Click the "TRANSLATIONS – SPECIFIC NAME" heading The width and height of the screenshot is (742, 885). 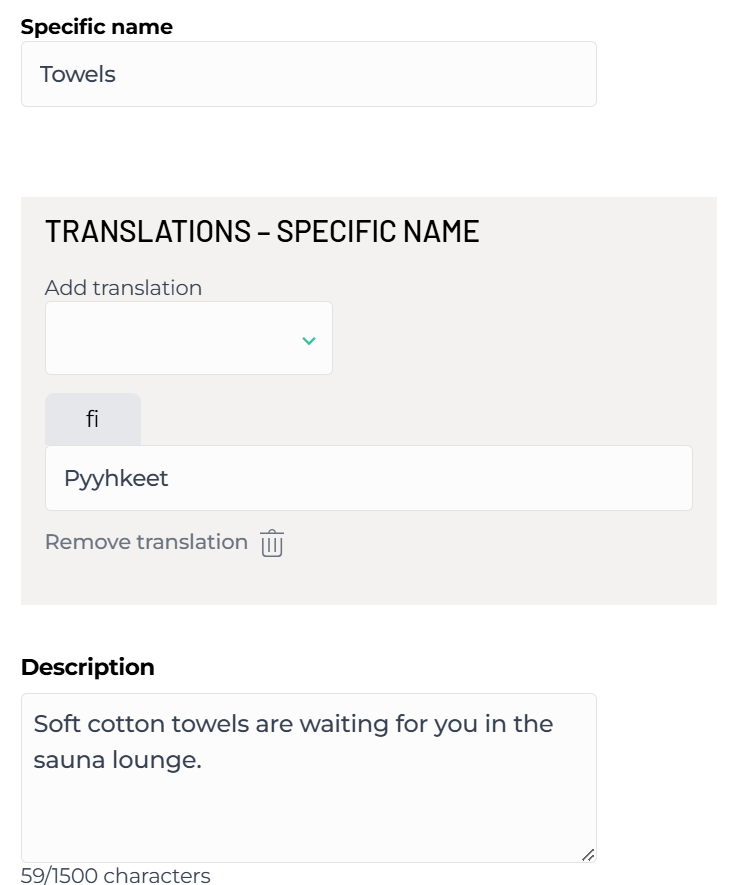pos(262,231)
